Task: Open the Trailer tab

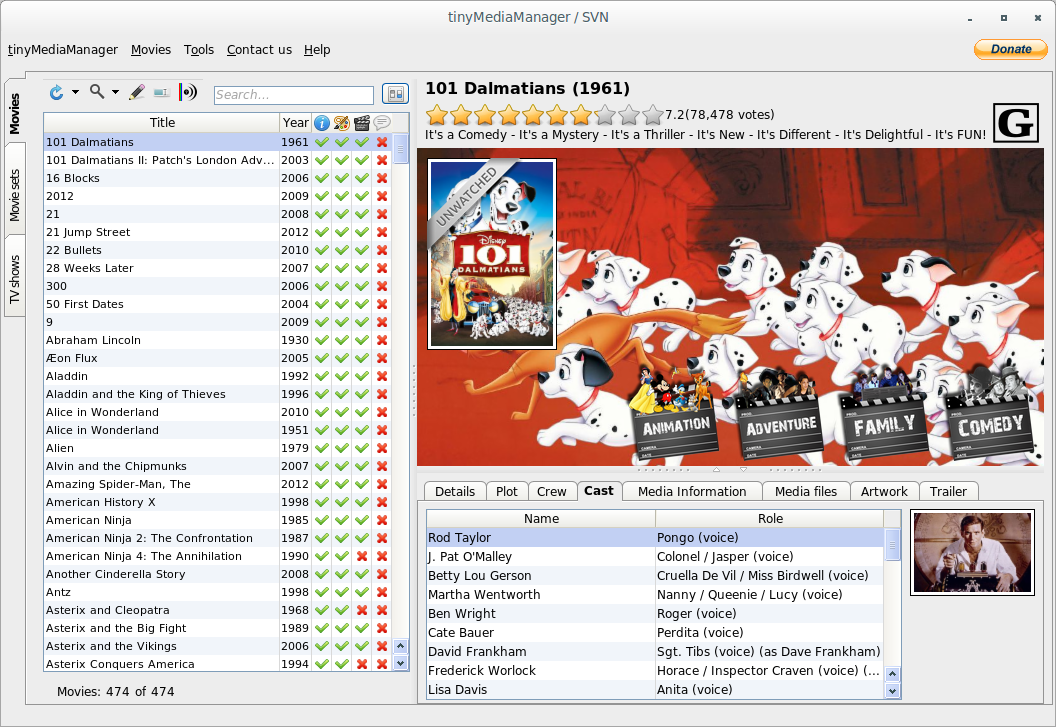Action: tap(948, 491)
